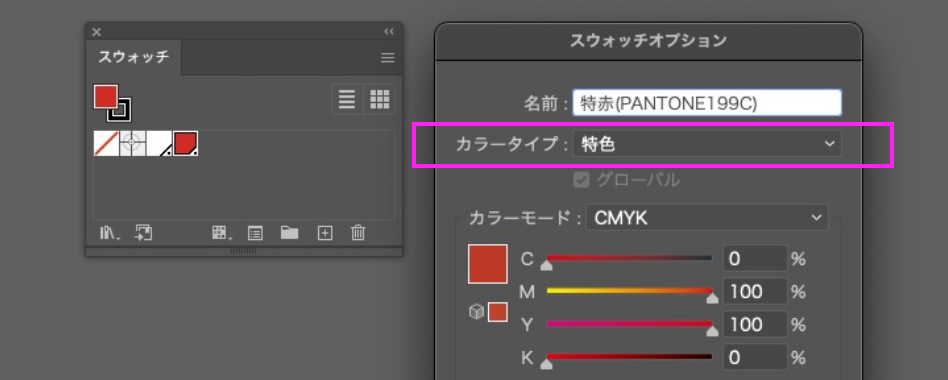Select the スウォッチ panel tab
Image resolution: width=948 pixels, height=380 pixels.
click(x=134, y=58)
